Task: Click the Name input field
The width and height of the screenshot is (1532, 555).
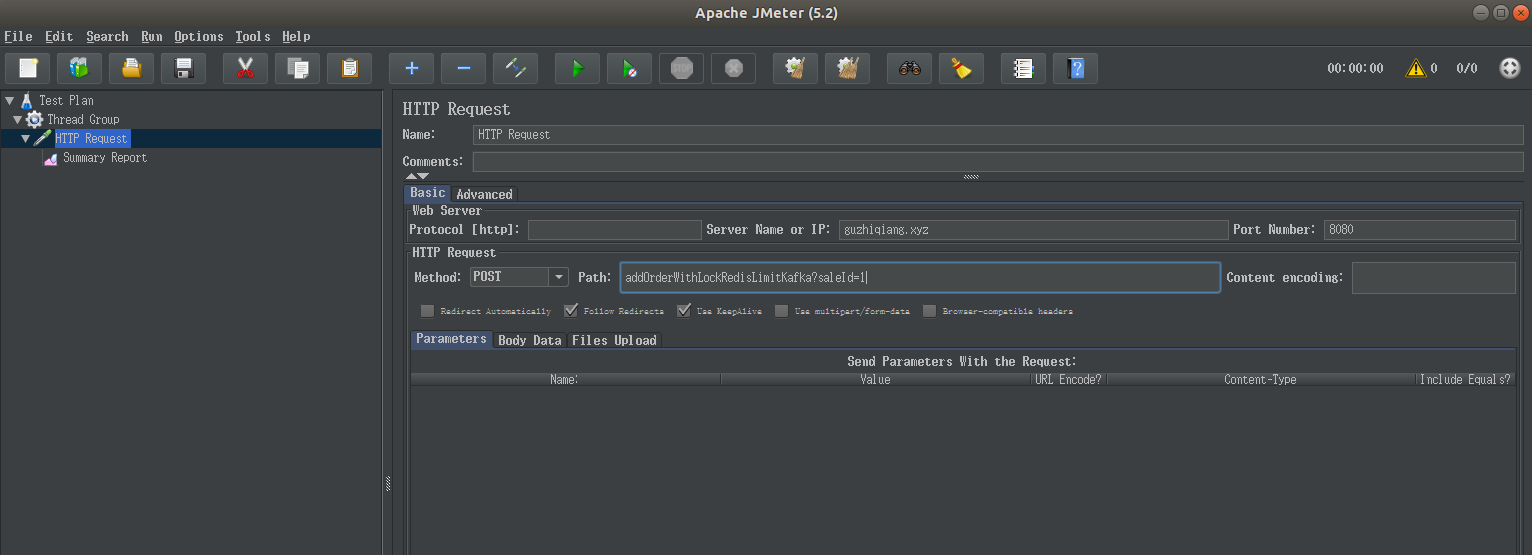Action: pyautogui.click(x=998, y=134)
